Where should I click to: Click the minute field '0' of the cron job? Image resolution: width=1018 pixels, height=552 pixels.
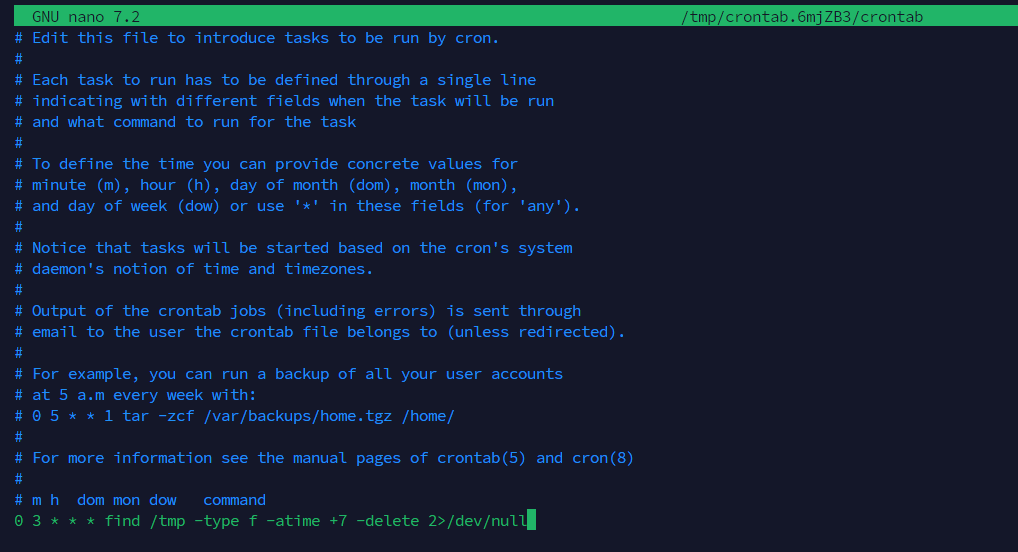point(18,521)
